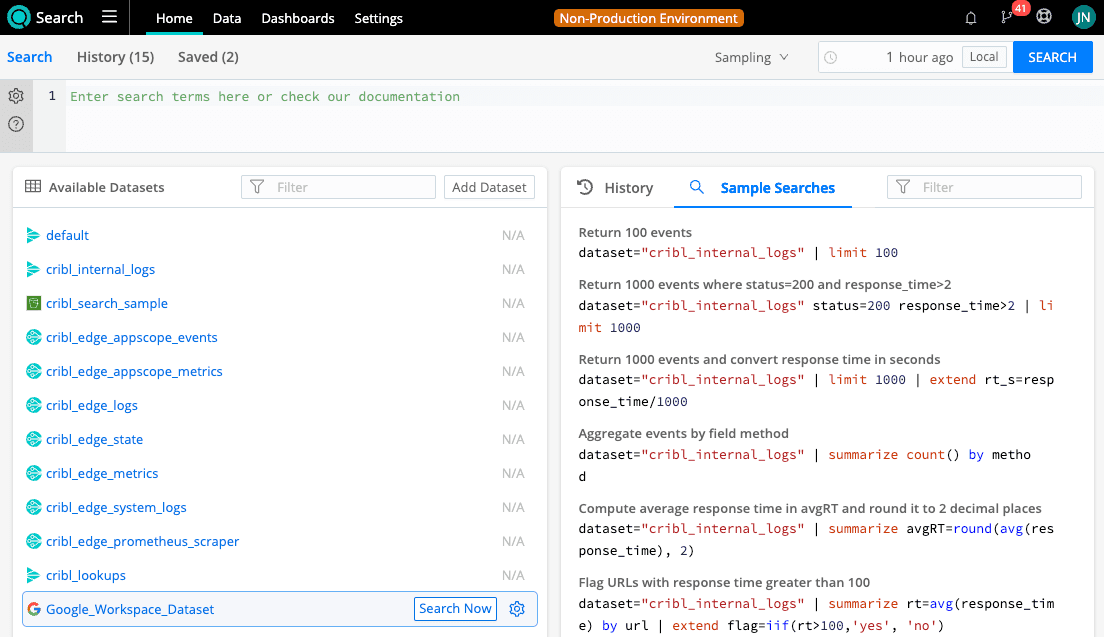
Task: Open the hamburger navigation menu
Action: point(110,18)
